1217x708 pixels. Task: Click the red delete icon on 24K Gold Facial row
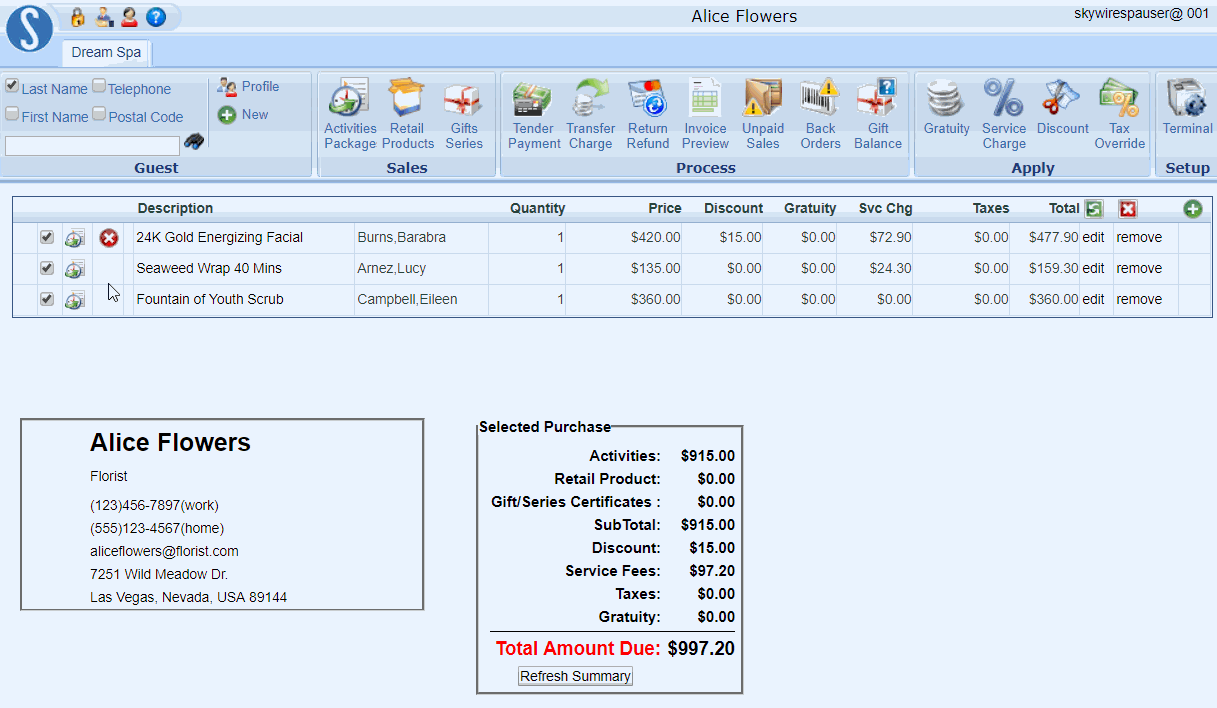[x=109, y=238]
